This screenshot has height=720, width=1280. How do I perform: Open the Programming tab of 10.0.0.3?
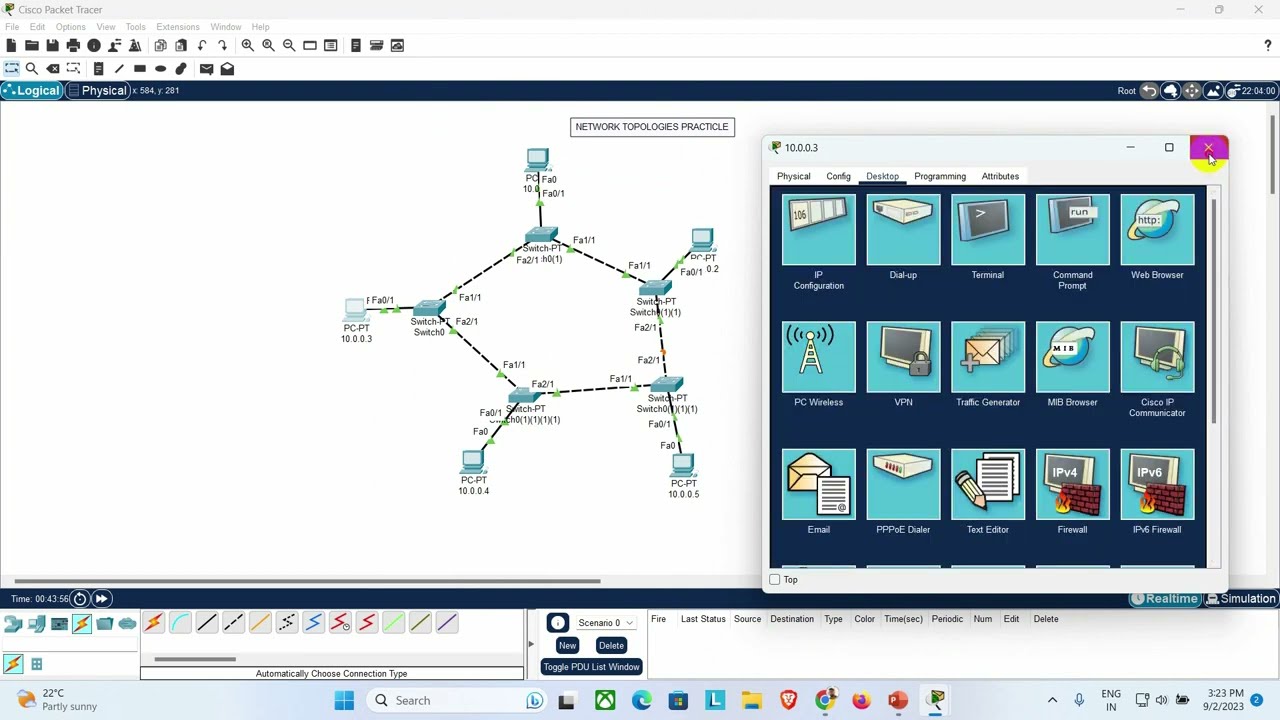(940, 176)
